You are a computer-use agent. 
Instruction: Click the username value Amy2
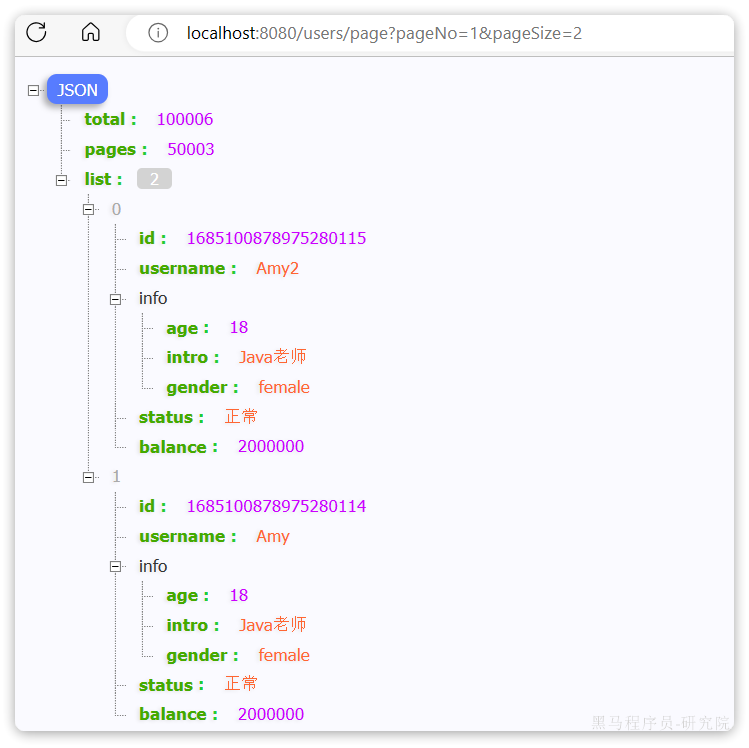tap(277, 268)
